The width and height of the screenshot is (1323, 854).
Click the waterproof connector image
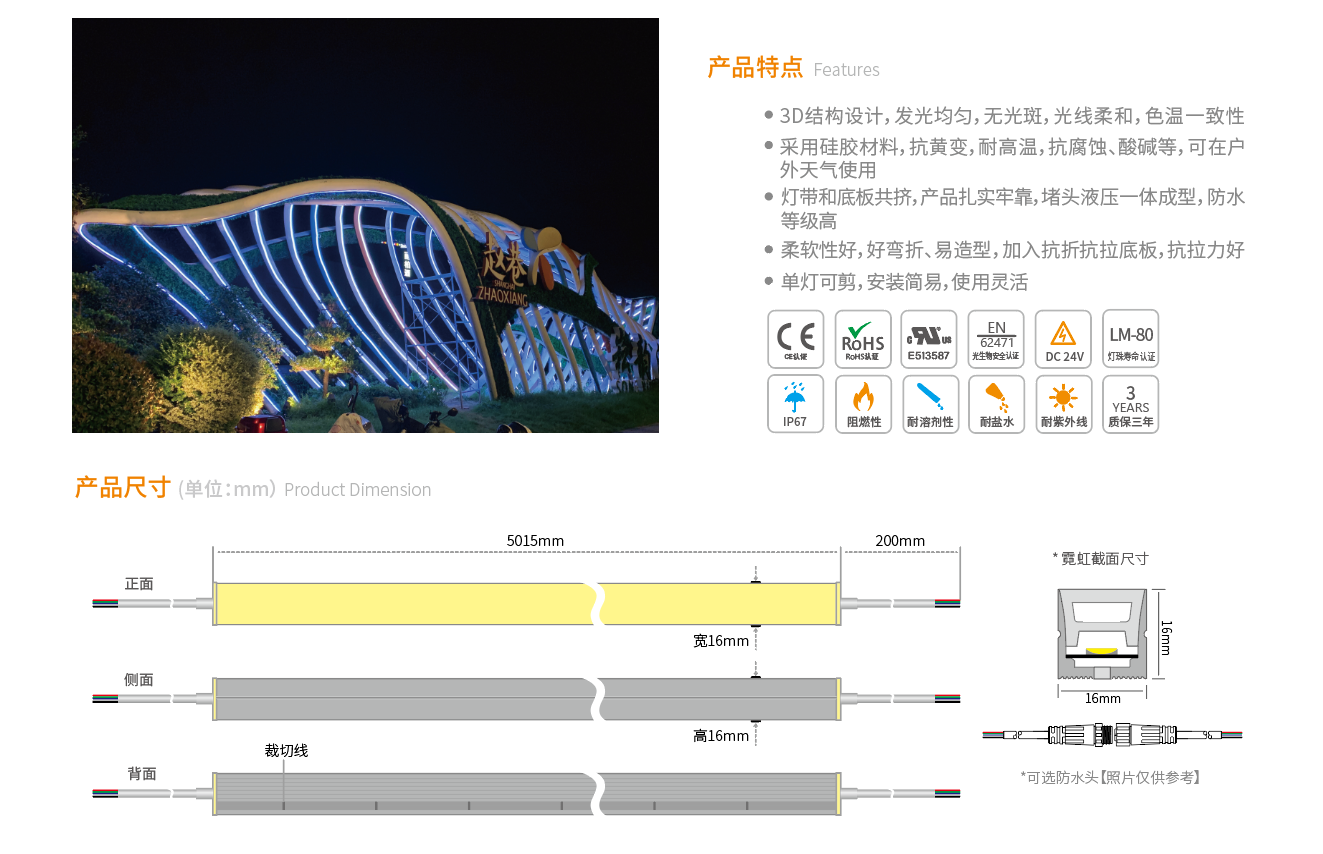tap(1112, 735)
